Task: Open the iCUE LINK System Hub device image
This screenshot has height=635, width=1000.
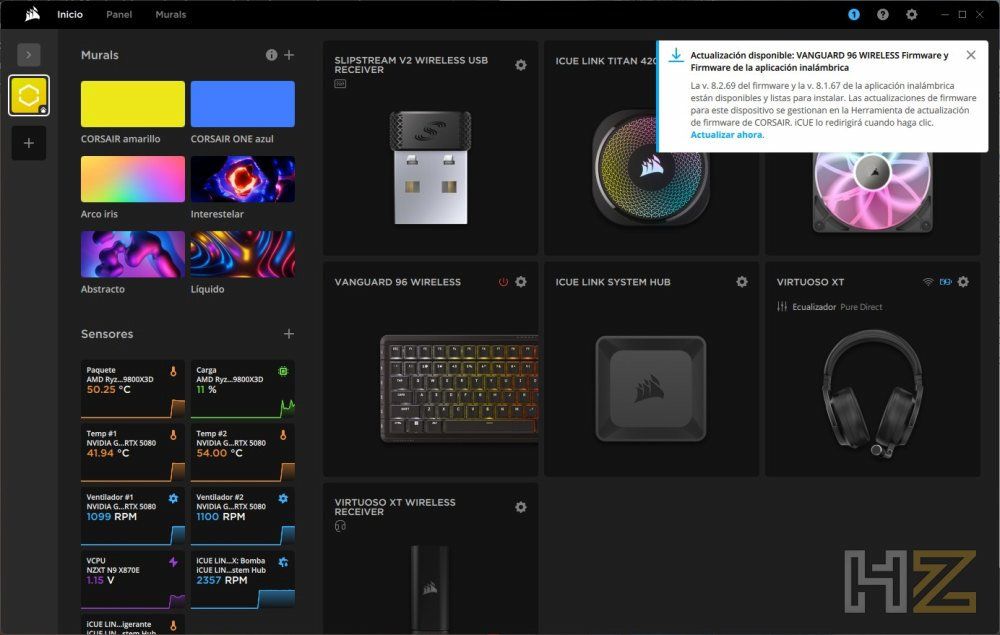Action: click(651, 388)
